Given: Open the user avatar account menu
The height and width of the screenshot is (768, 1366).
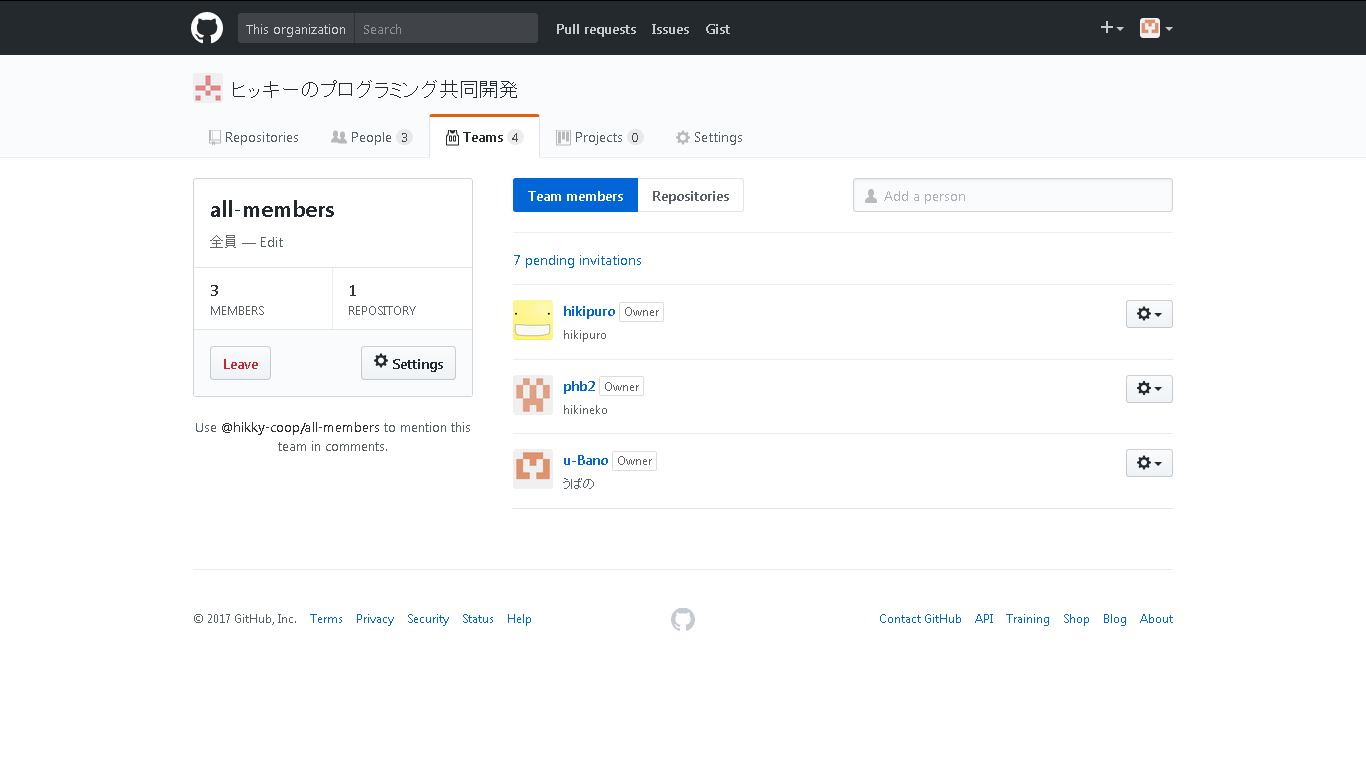Looking at the screenshot, I should [1156, 28].
